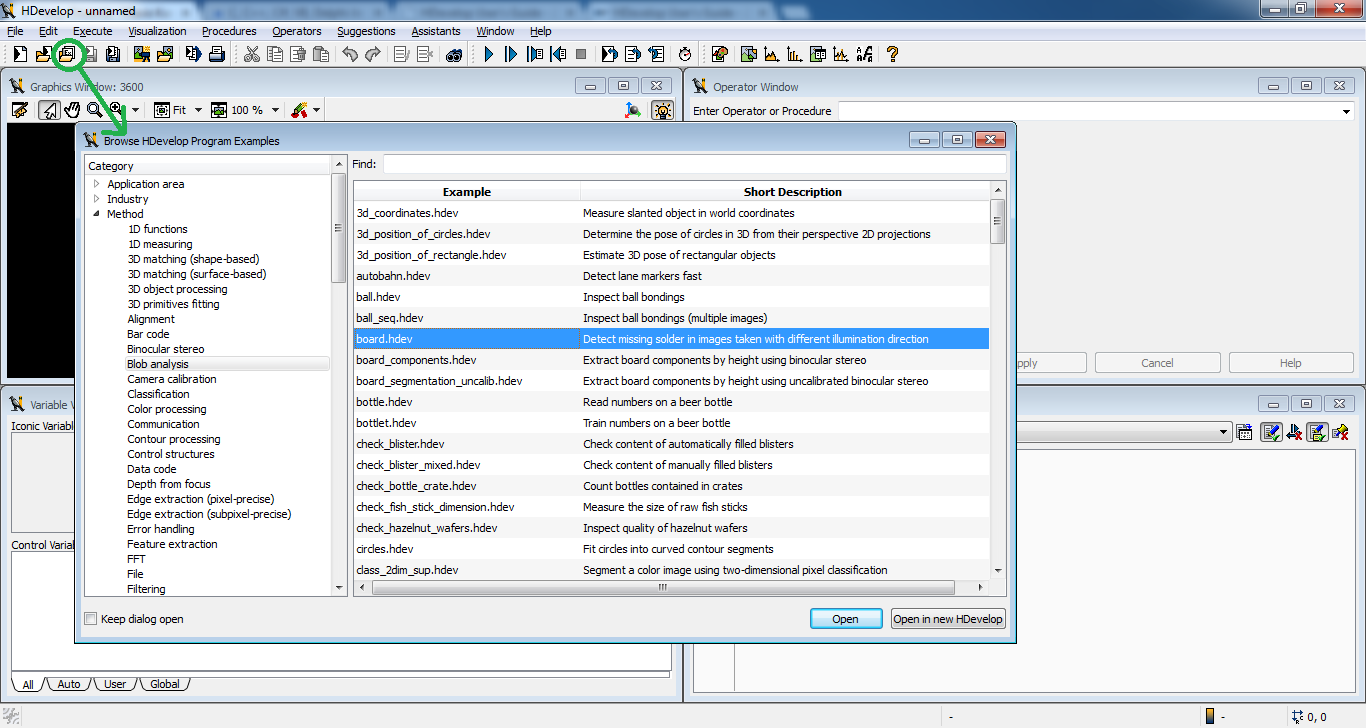Click the yellow question mark Help icon
1366x728 pixels.
click(893, 54)
